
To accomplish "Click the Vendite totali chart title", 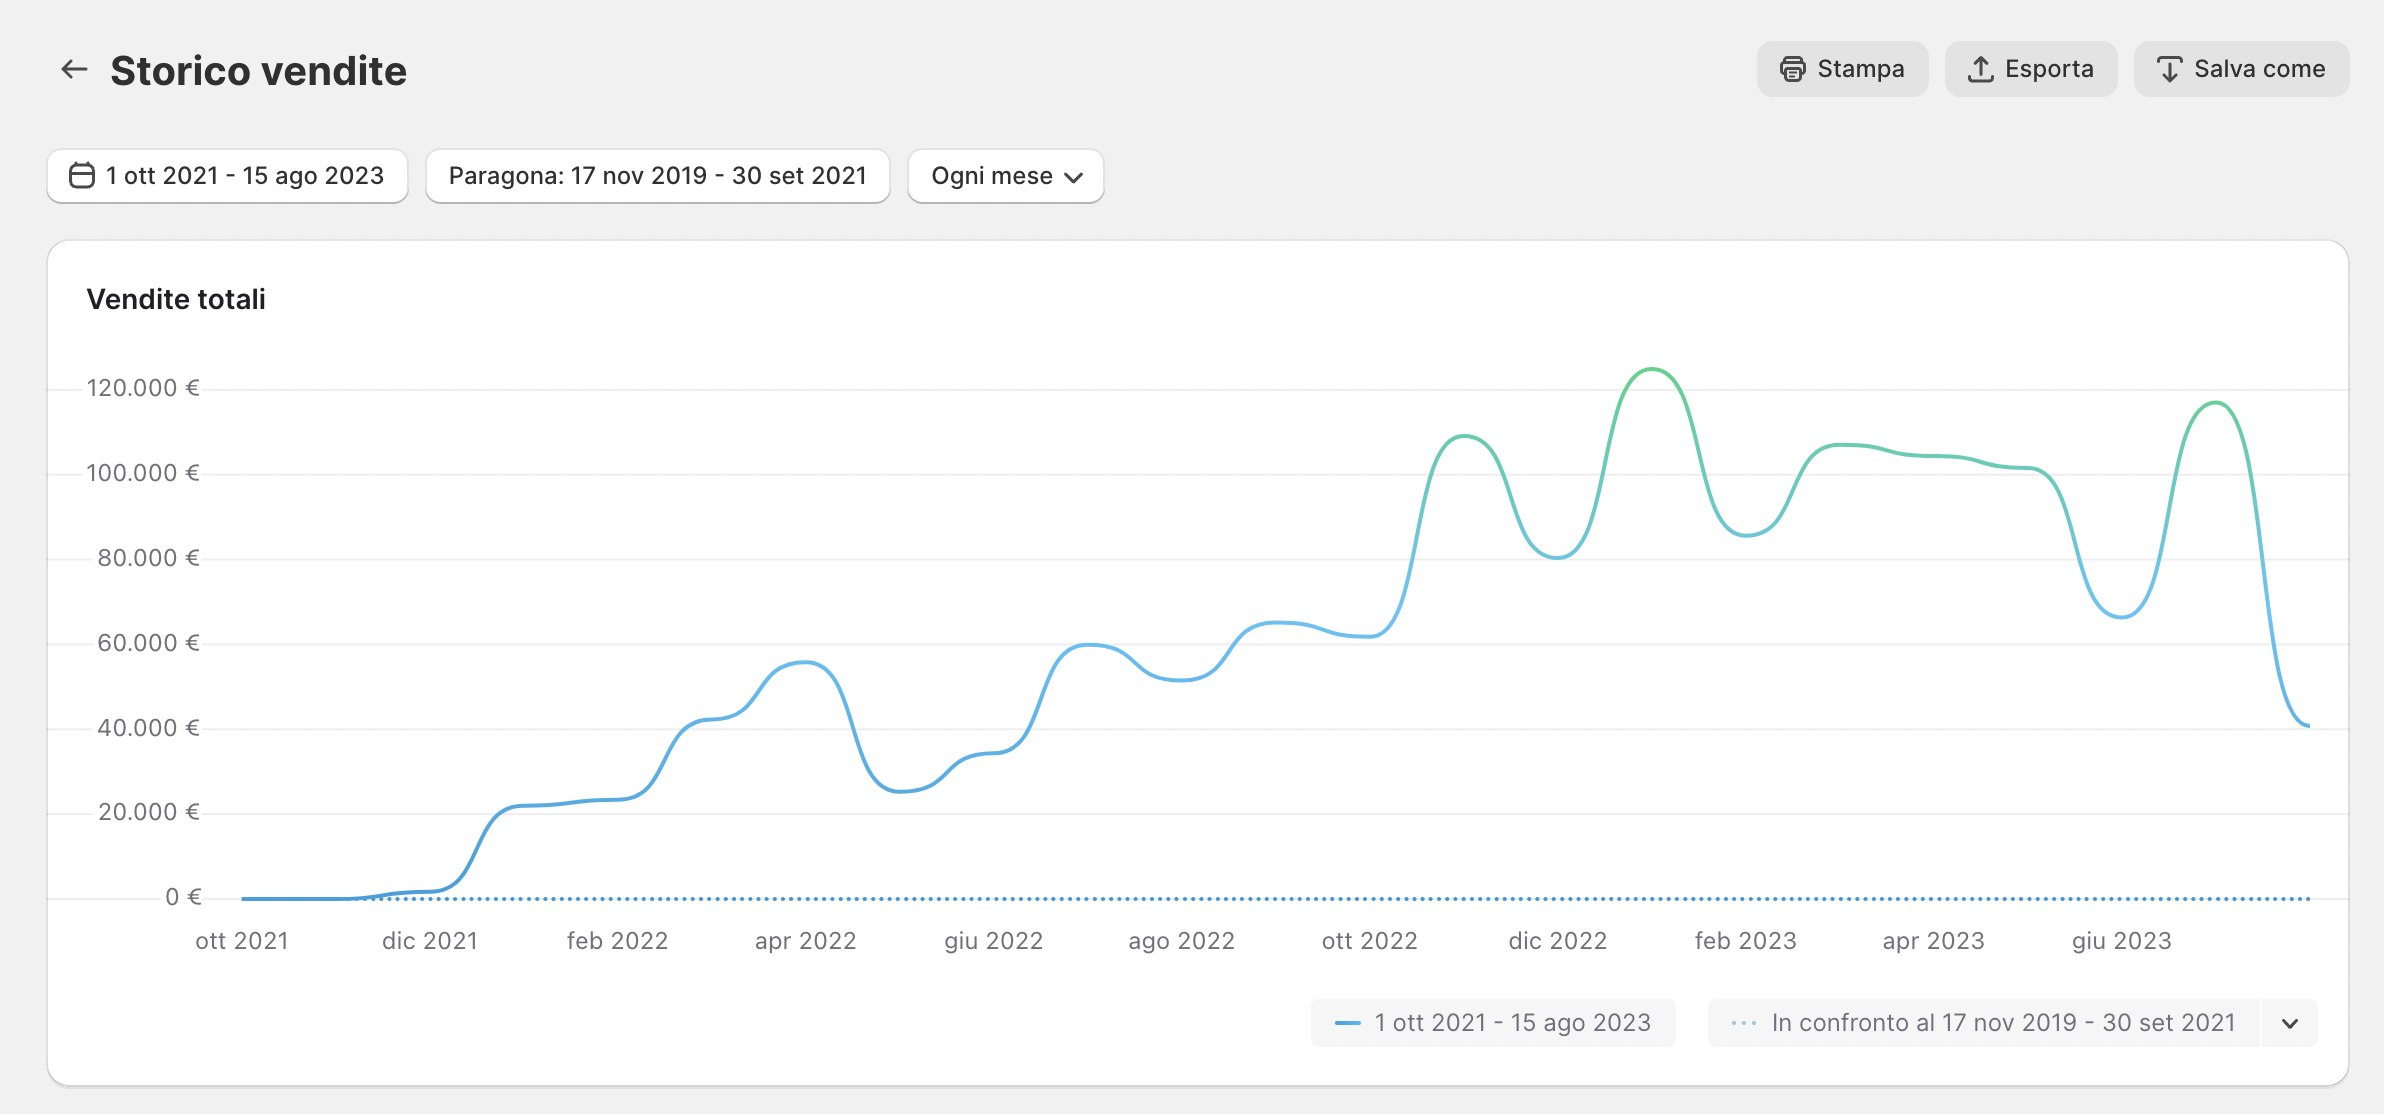I will pos(176,299).
